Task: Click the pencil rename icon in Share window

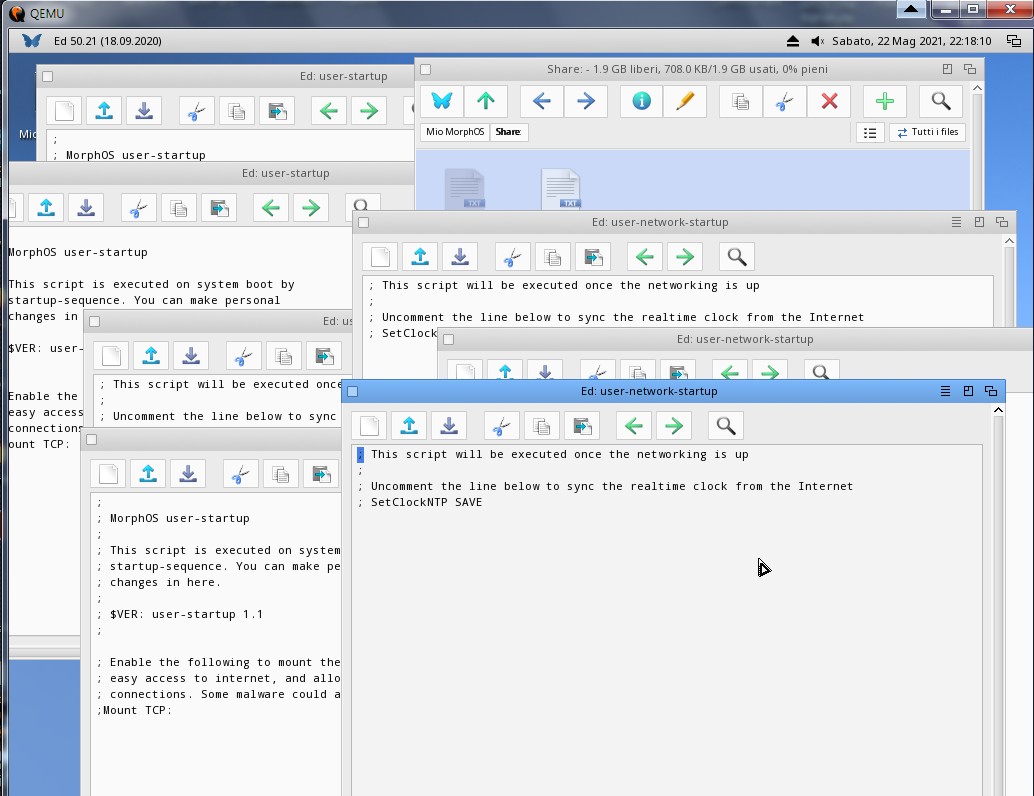Action: coord(685,101)
